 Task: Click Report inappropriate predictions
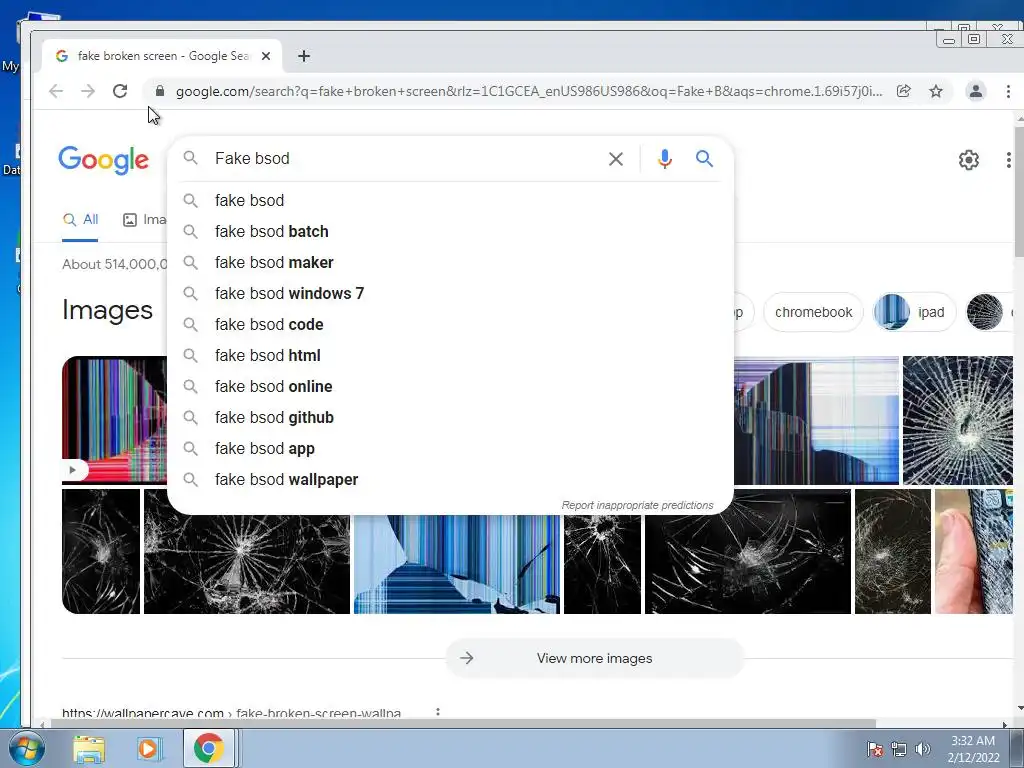pos(637,505)
